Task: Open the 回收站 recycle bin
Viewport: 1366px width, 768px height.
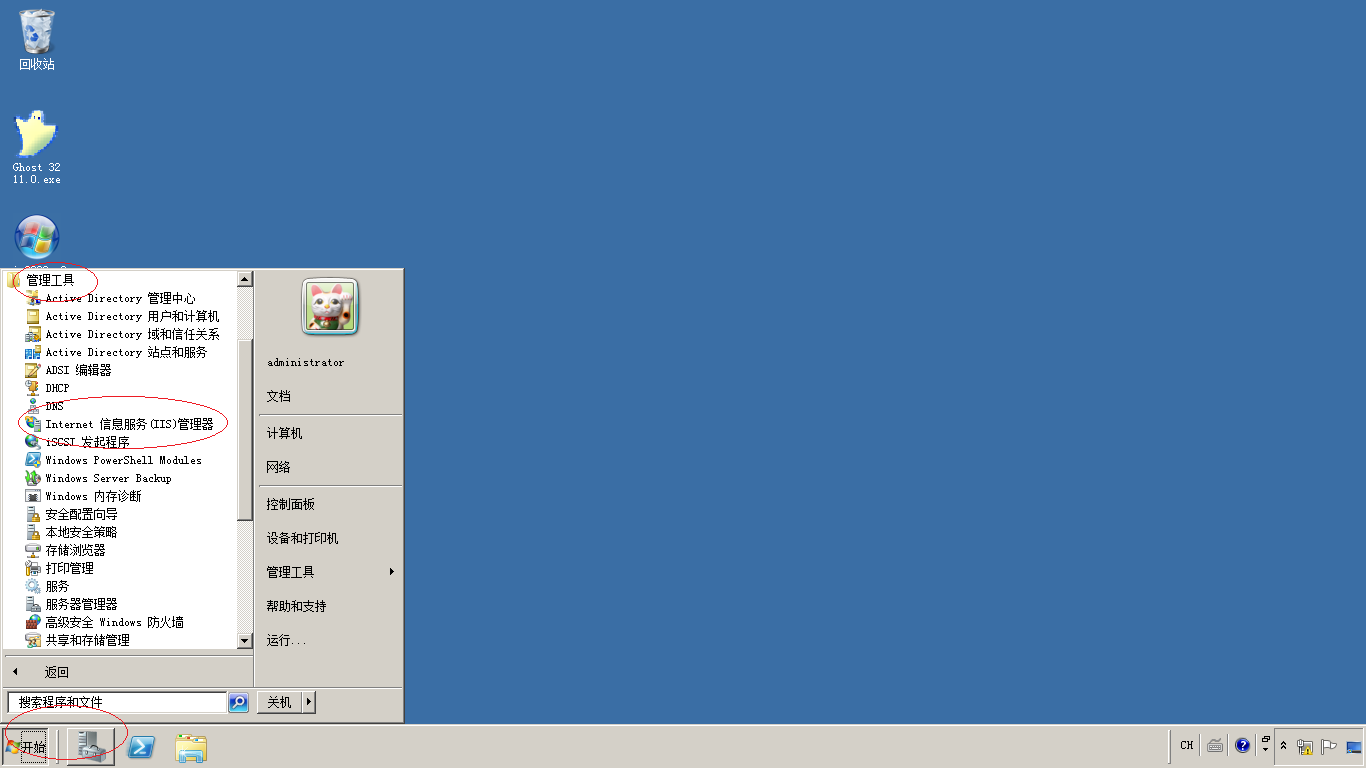Action: [x=35, y=30]
